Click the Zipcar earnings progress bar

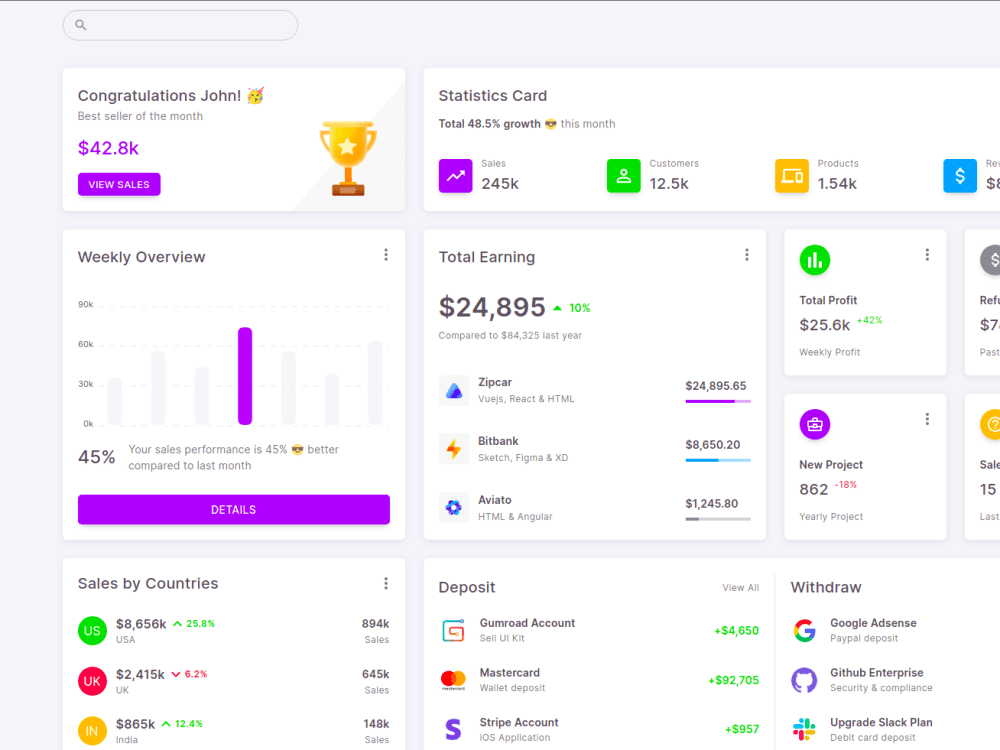click(718, 401)
